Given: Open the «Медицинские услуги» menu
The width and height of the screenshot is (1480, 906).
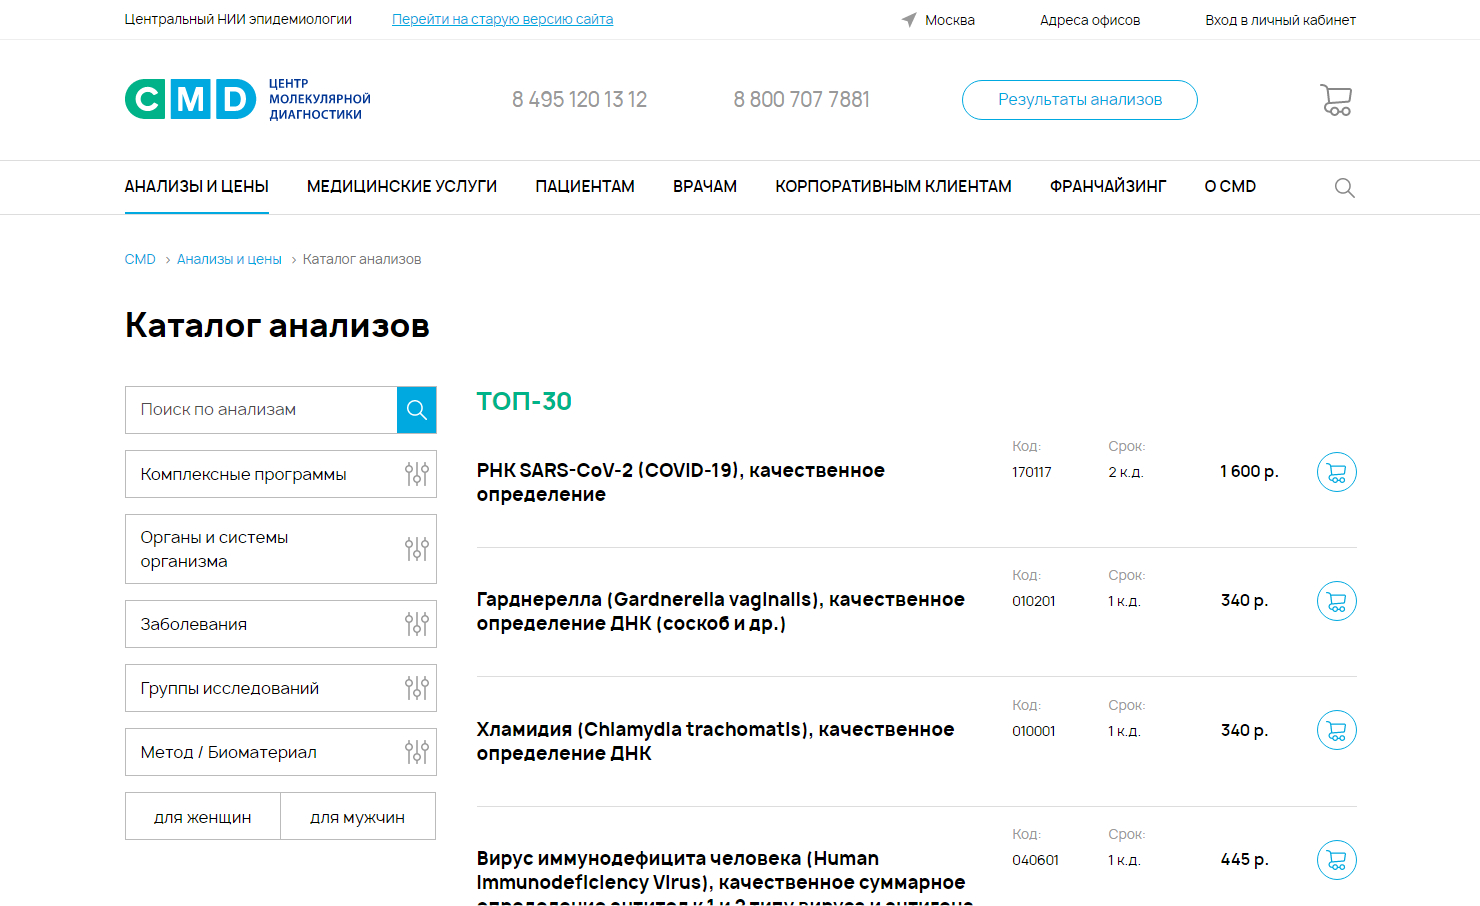Looking at the screenshot, I should (x=402, y=187).
